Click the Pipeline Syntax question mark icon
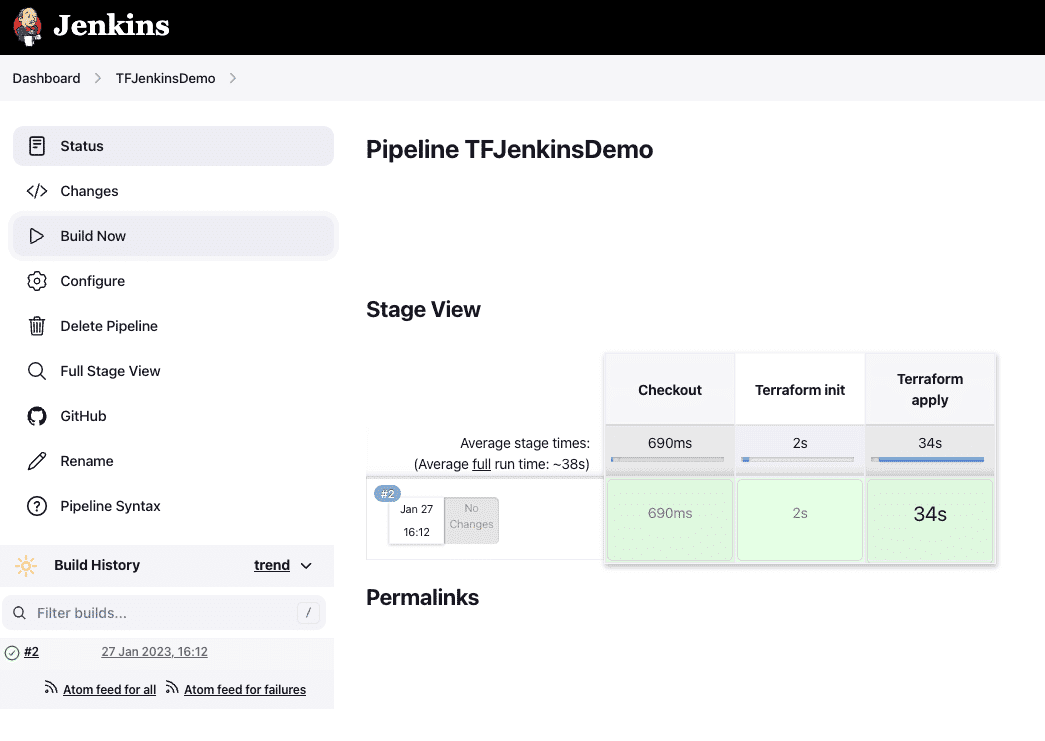 click(37, 506)
